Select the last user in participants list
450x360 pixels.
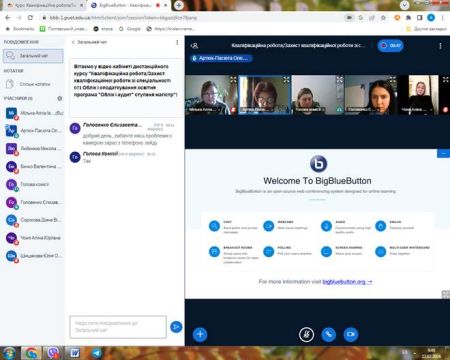[x=33, y=256]
